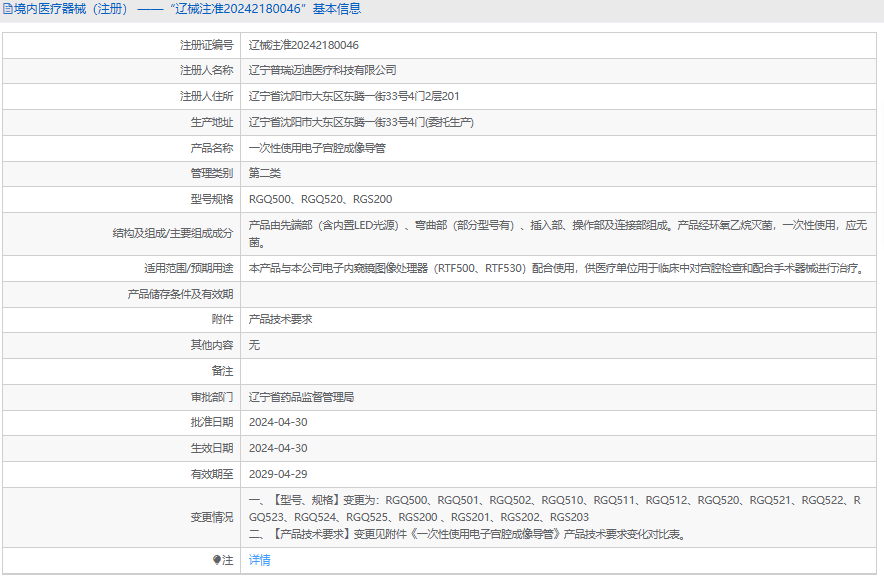Select the production address ending in (委托生产)
This screenshot has height=579, width=884.
[x=361, y=122]
